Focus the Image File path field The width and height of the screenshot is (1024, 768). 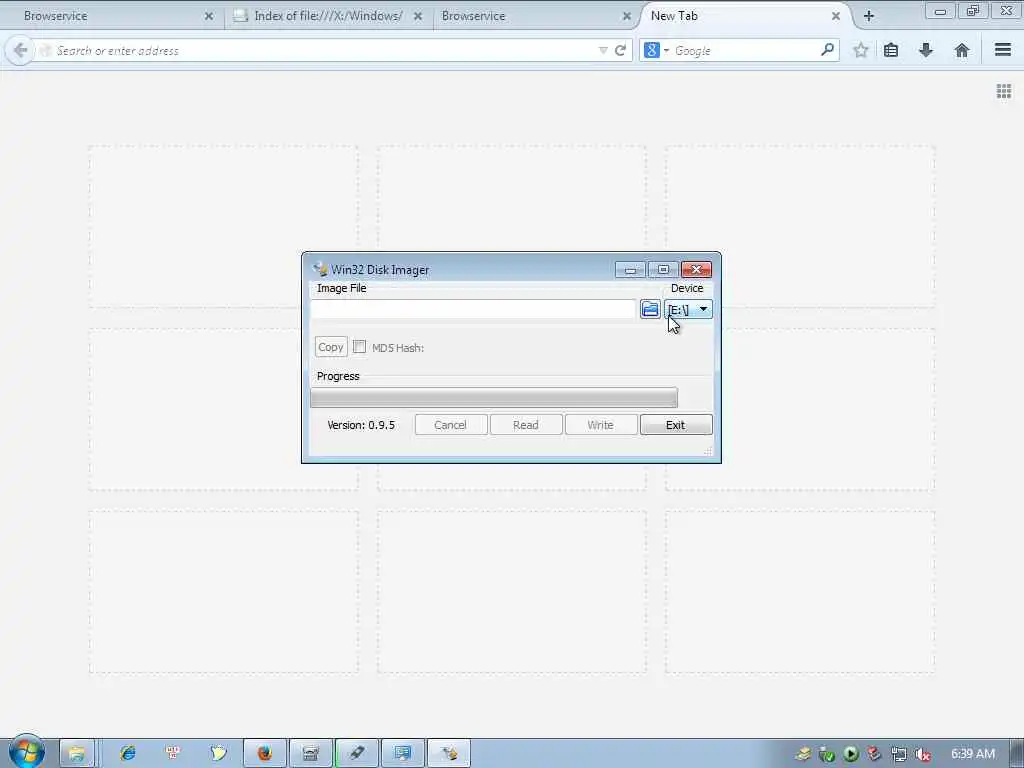click(x=473, y=309)
